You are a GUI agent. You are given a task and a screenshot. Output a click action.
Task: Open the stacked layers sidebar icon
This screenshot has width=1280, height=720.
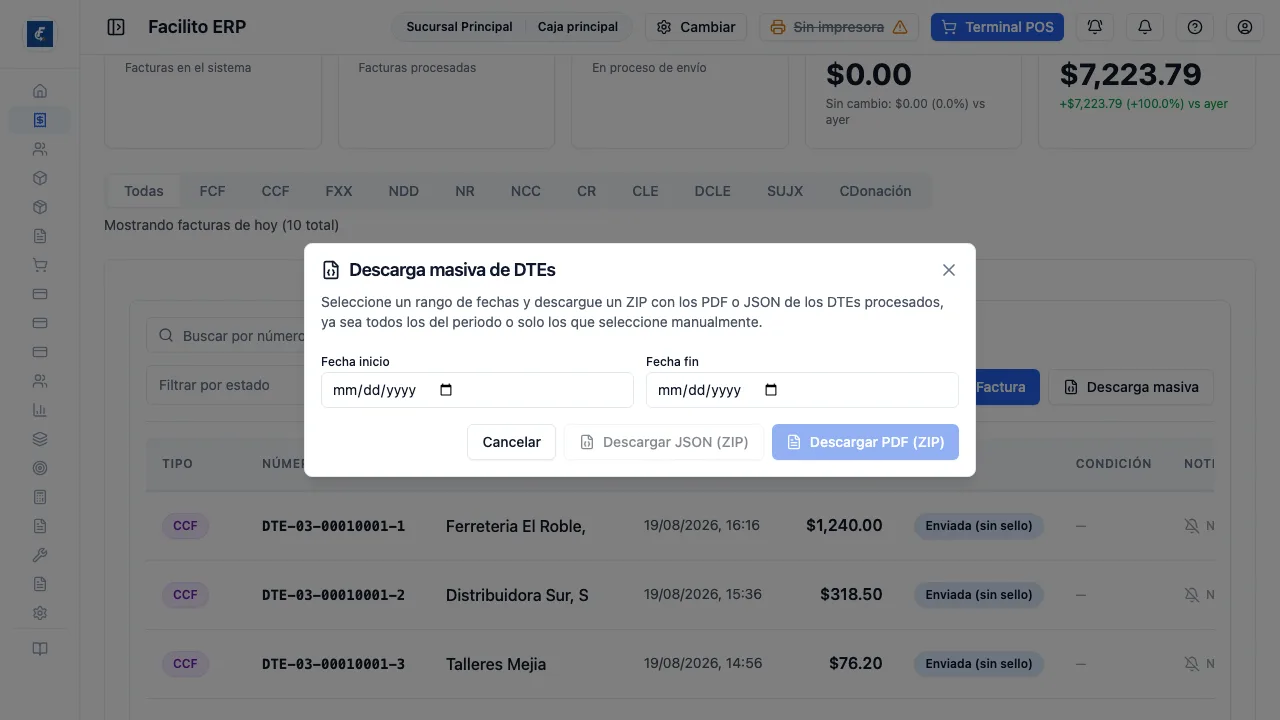pos(40,439)
